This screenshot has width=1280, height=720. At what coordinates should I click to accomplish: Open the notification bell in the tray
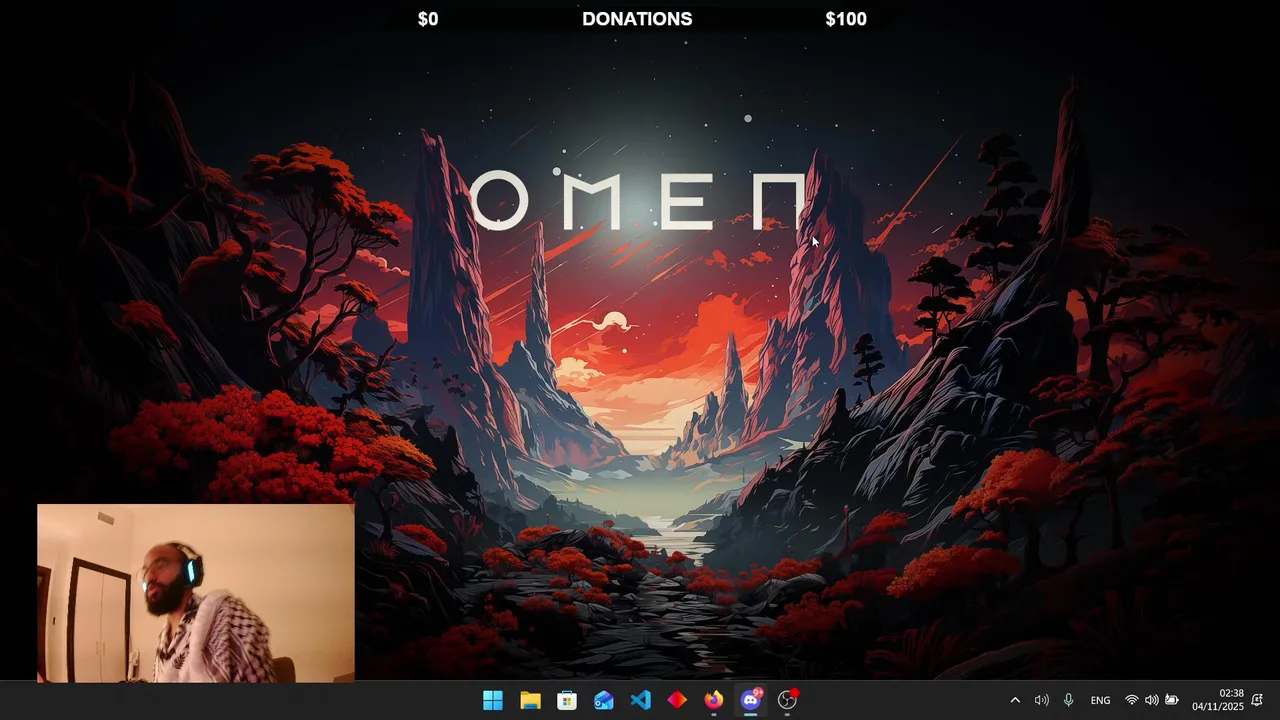pyautogui.click(x=1259, y=700)
